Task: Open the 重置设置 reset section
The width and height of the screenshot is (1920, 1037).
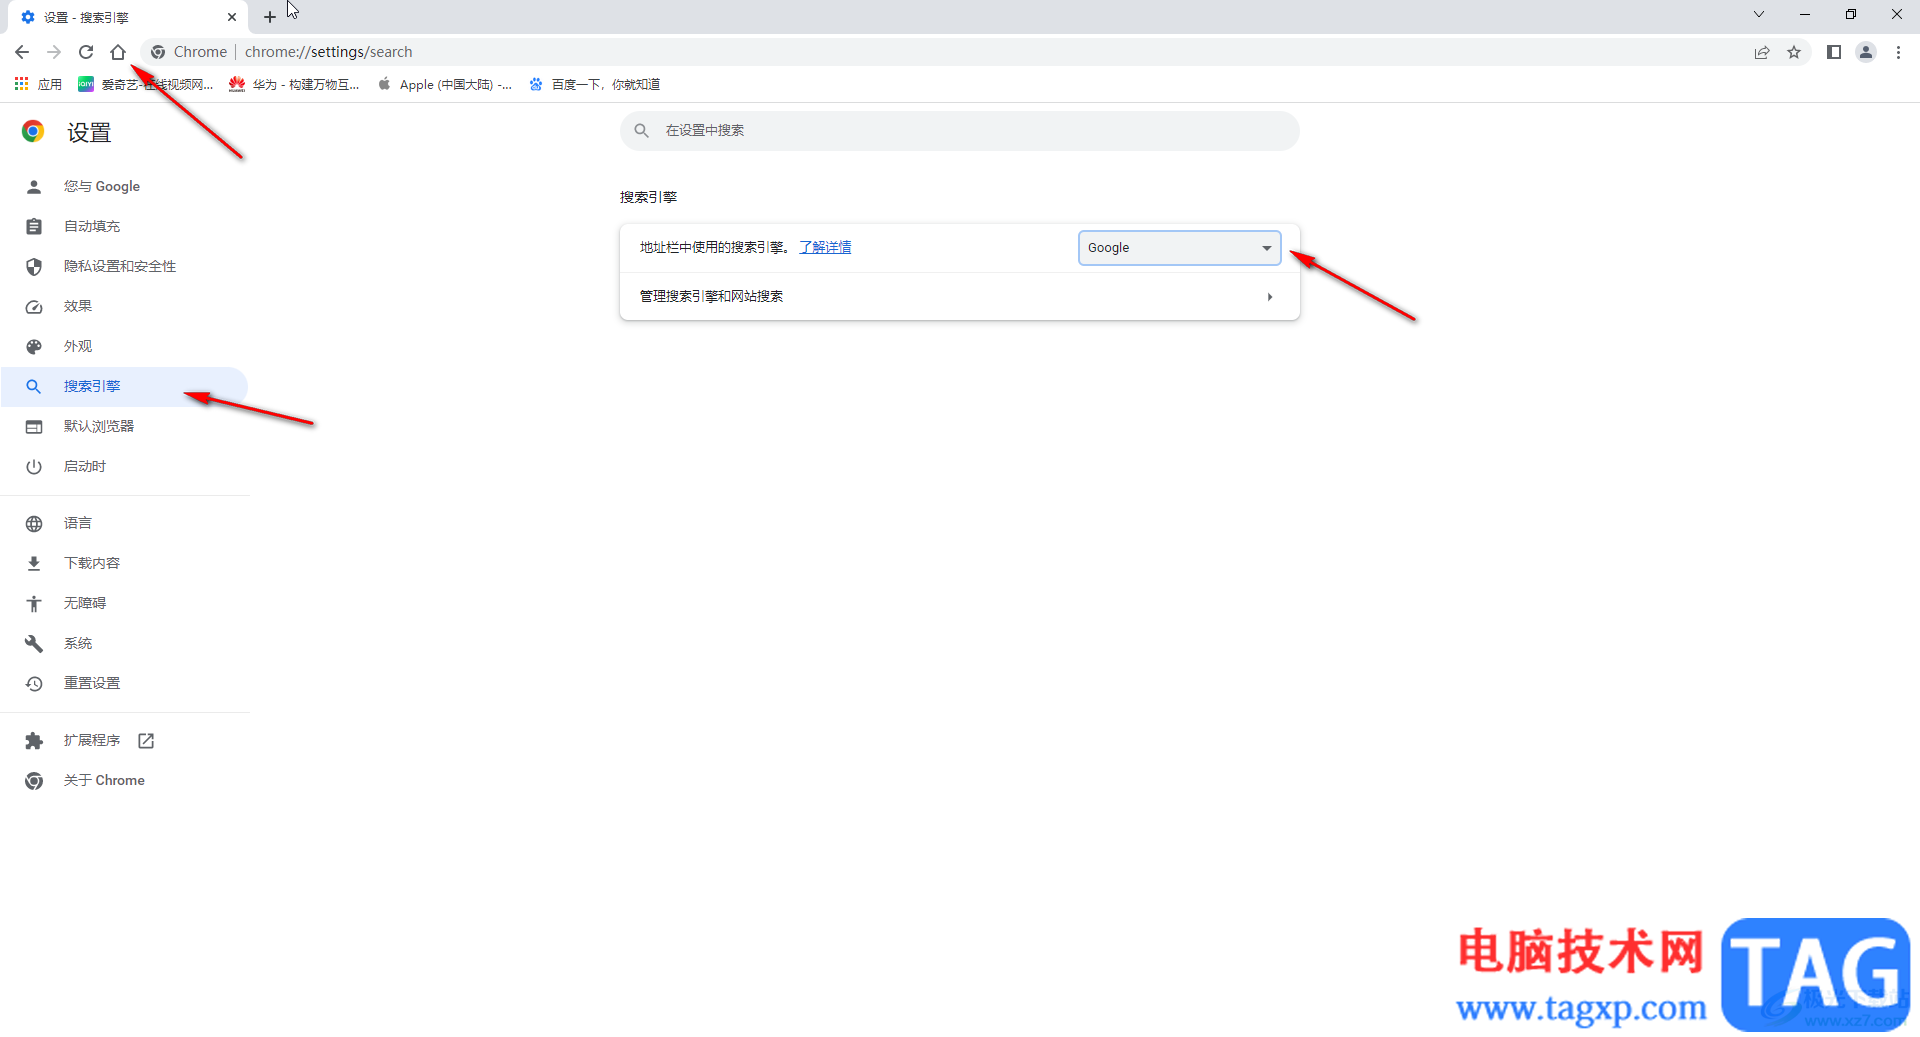Action: click(124, 683)
